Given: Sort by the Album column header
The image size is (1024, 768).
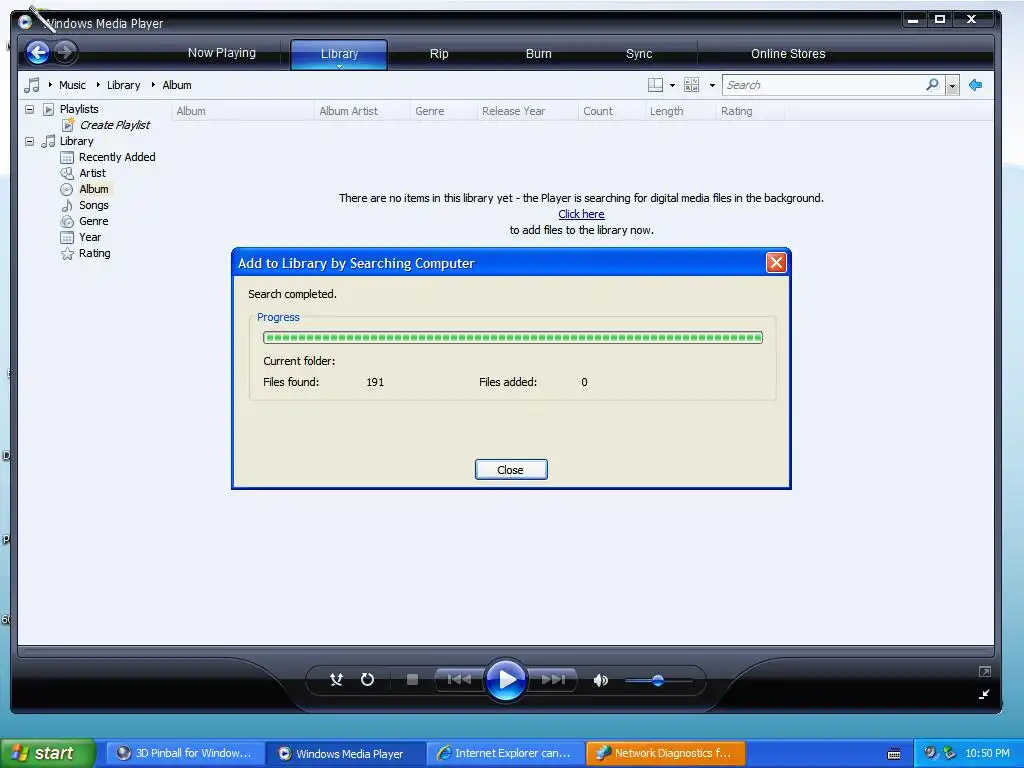Looking at the screenshot, I should pos(242,111).
